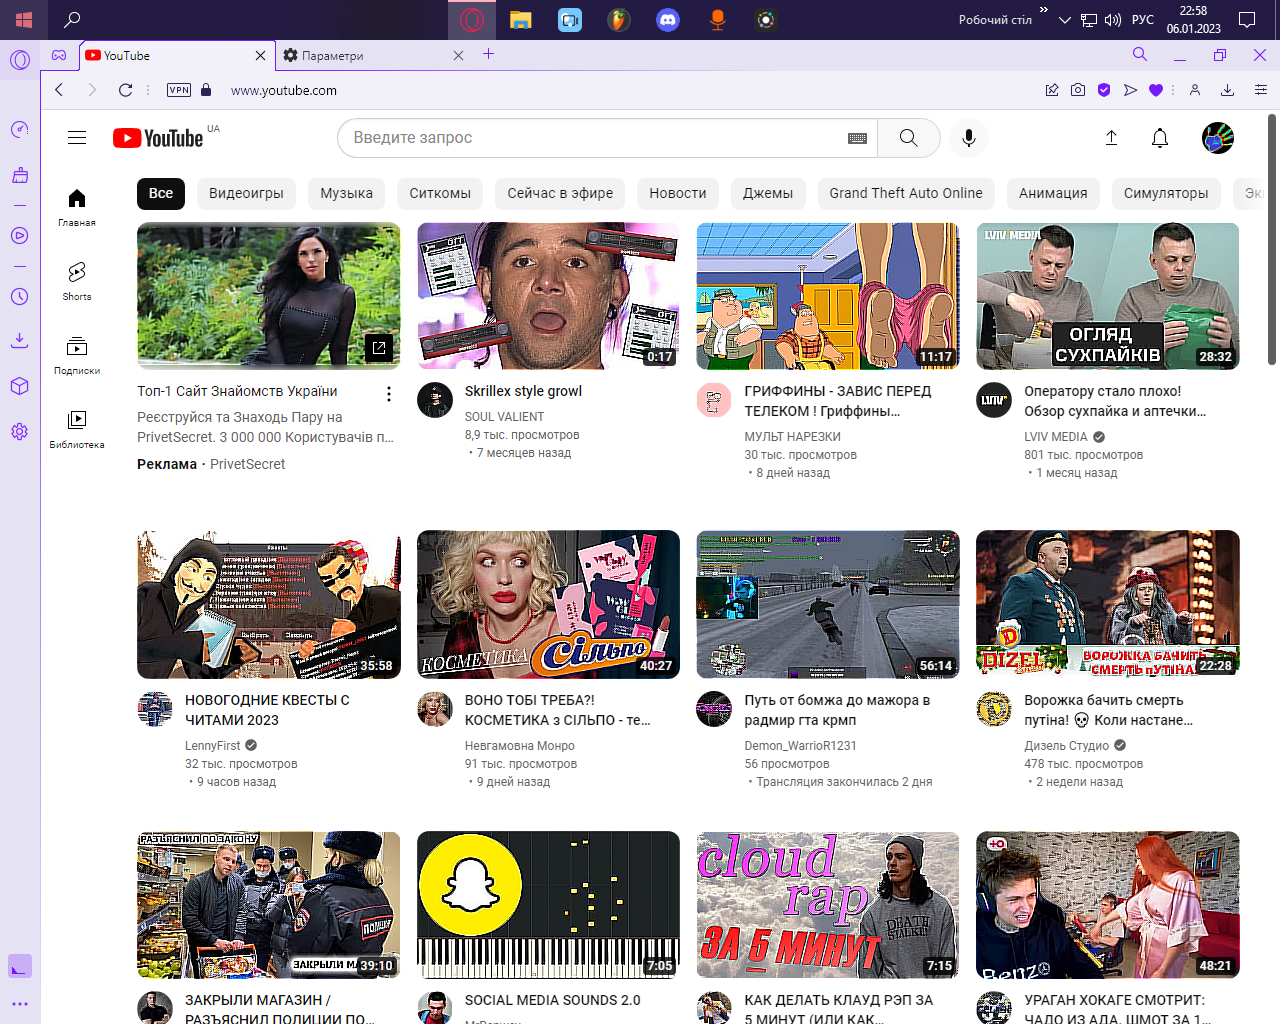Open the Skrillex style growl video title
This screenshot has height=1024, width=1280.
(x=523, y=391)
